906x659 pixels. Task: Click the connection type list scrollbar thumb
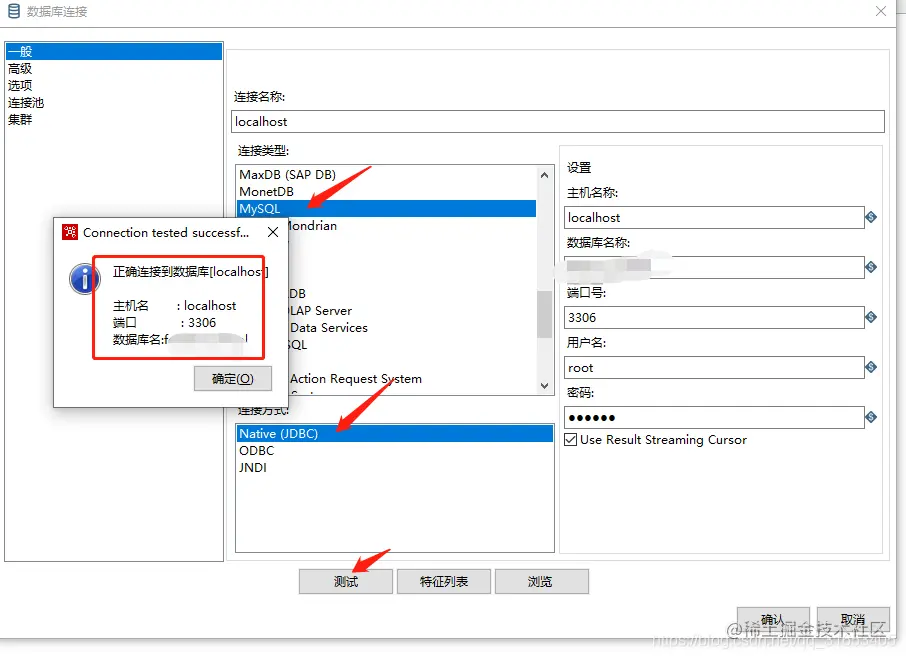coord(544,314)
